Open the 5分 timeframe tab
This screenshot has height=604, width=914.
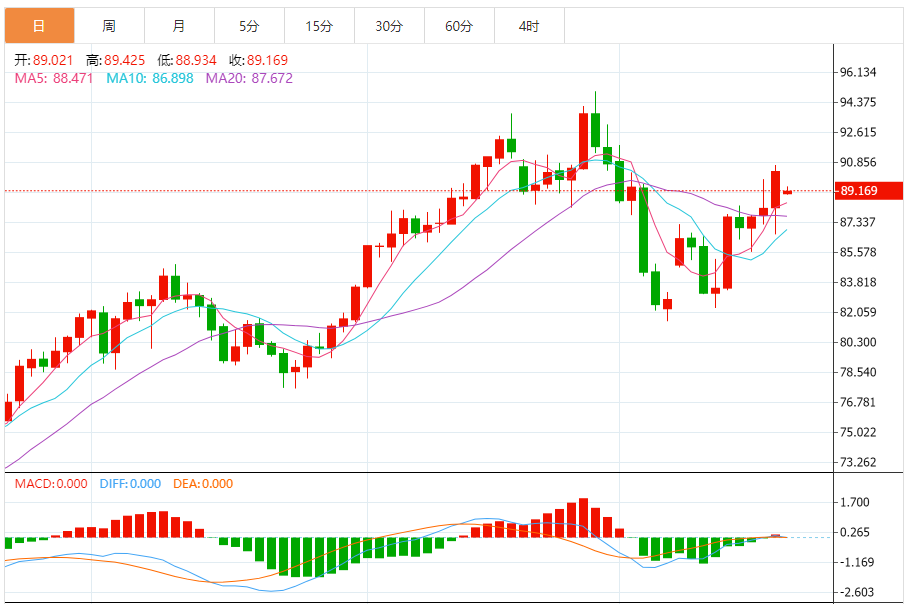coord(249,26)
